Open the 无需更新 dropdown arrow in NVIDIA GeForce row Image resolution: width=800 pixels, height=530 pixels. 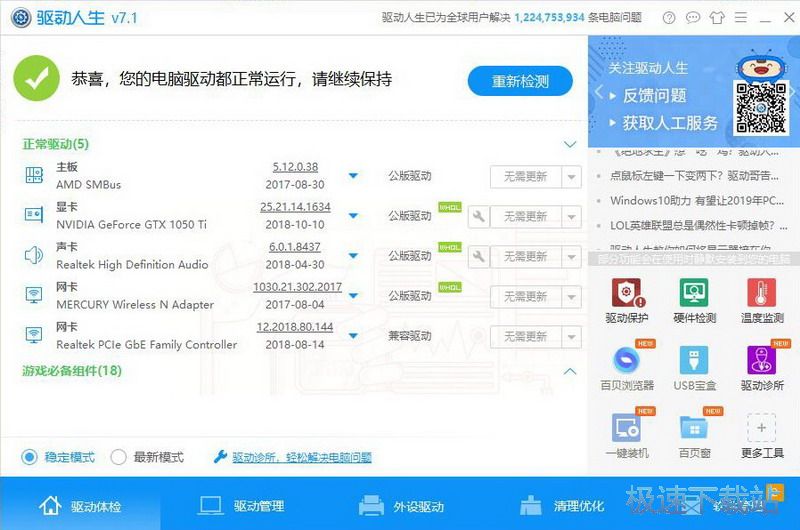(x=571, y=217)
